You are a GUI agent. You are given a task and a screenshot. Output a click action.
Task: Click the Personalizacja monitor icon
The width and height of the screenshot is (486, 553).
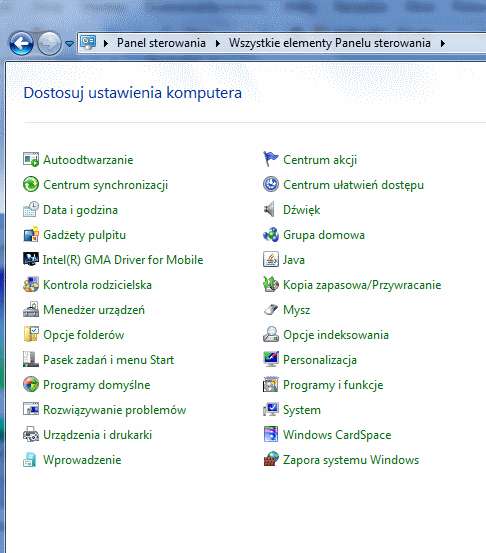coord(271,360)
